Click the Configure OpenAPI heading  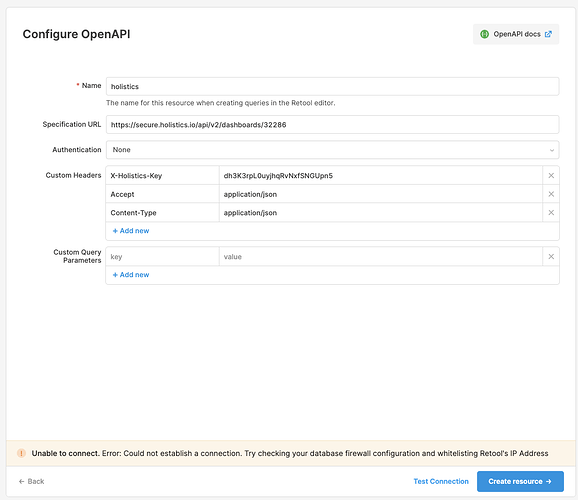(x=76, y=34)
